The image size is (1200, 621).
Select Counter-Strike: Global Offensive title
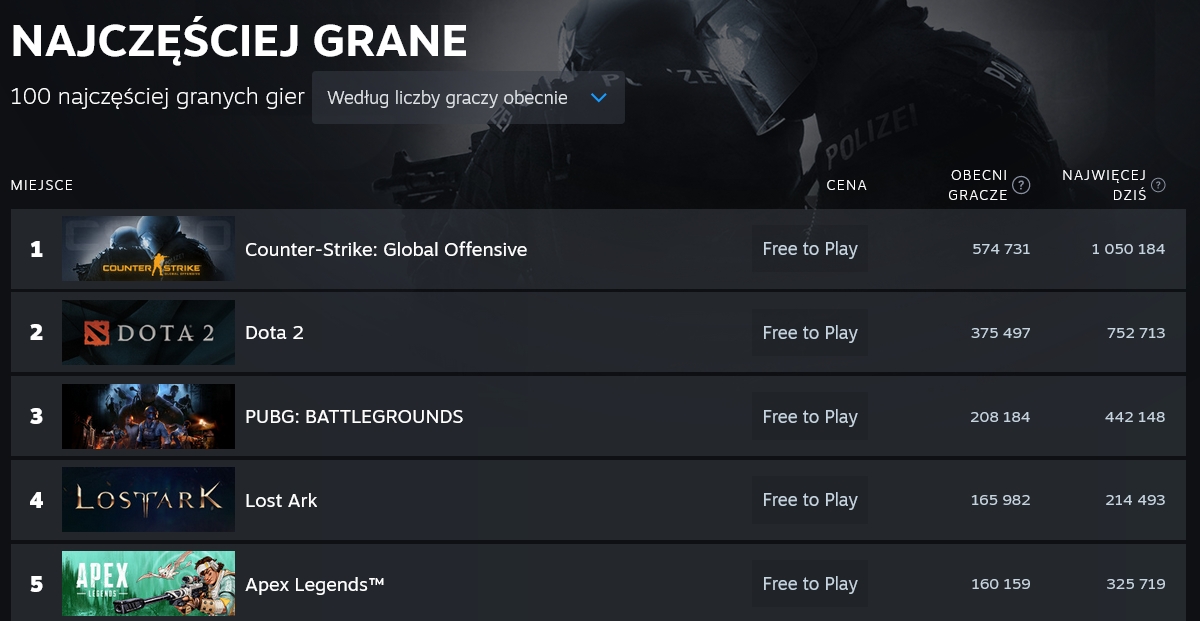click(x=386, y=249)
